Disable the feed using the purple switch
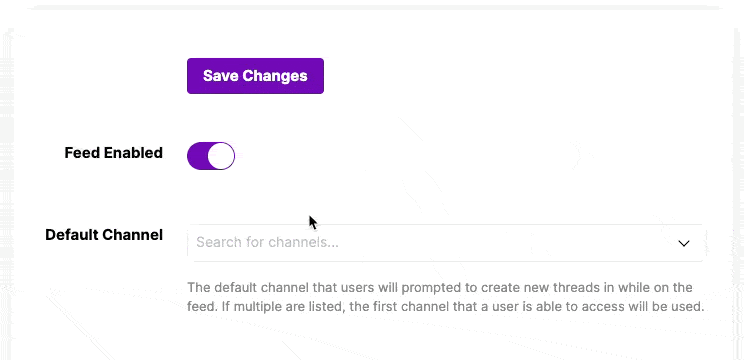This screenshot has width=744, height=360. pyautogui.click(x=211, y=156)
